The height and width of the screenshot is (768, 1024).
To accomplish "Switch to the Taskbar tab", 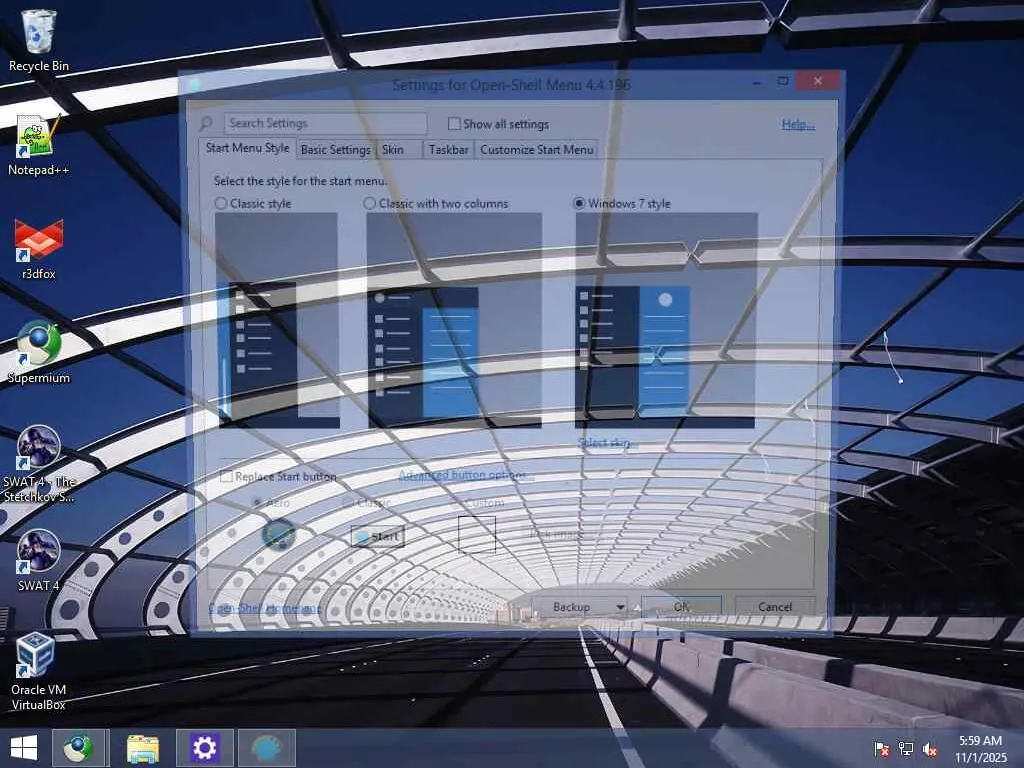I will point(449,150).
